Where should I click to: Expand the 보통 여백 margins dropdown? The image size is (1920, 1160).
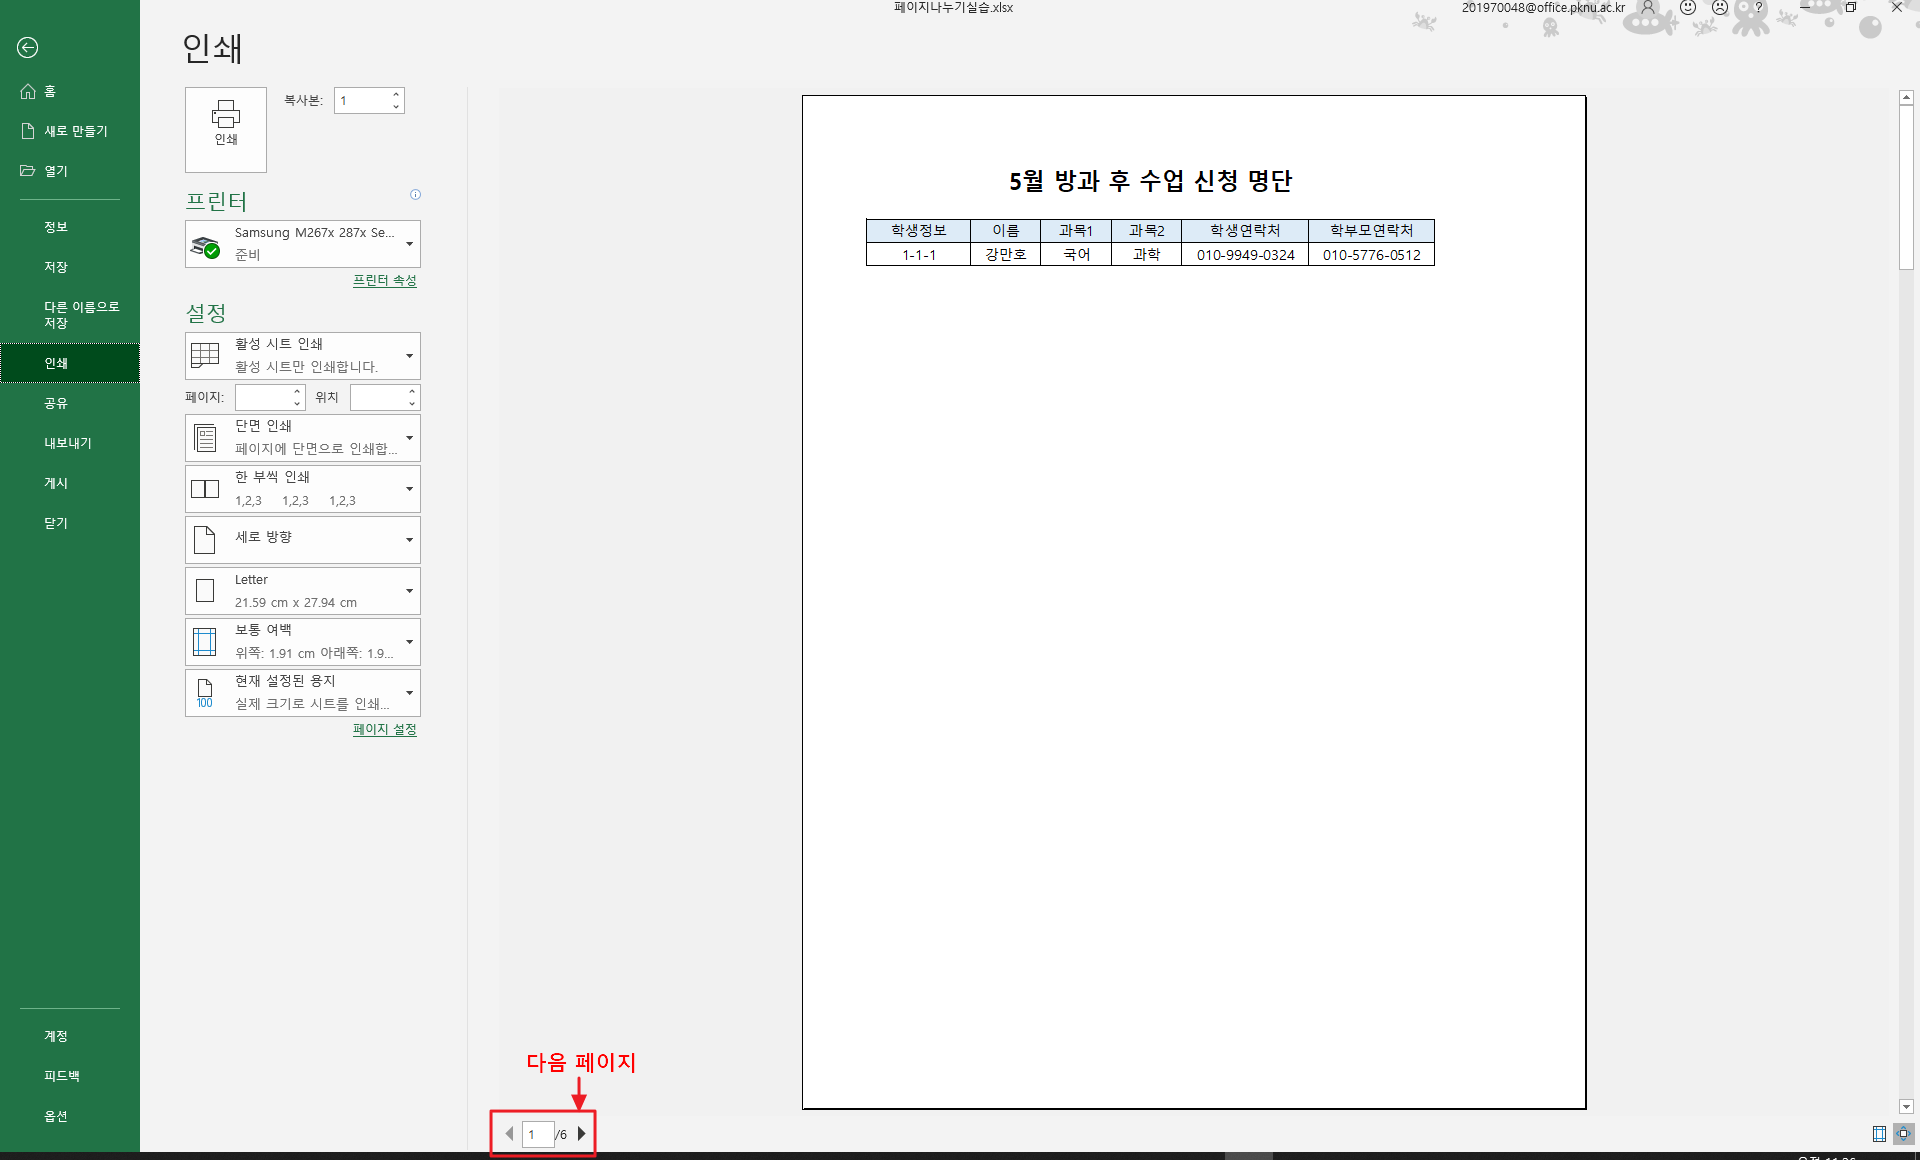[303, 642]
